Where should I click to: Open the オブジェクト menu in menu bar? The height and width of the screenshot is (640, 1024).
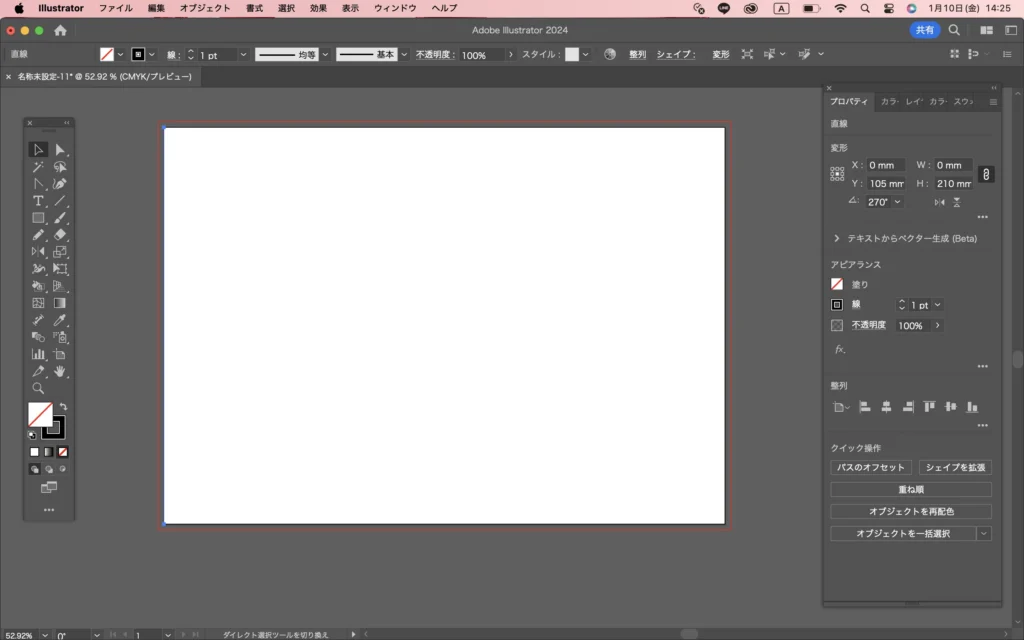[205, 8]
